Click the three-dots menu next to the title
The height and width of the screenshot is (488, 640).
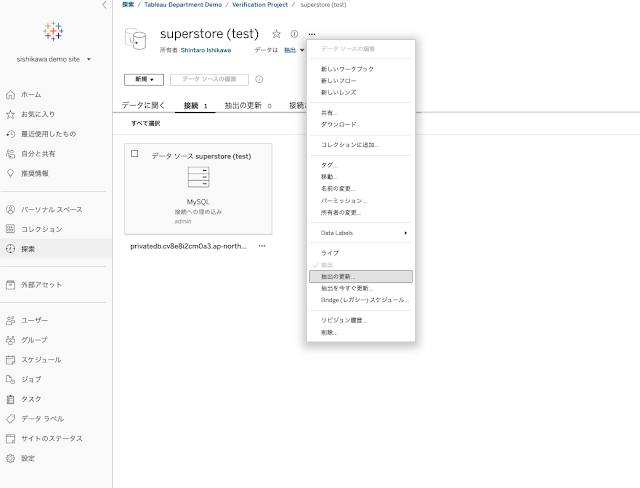click(312, 34)
